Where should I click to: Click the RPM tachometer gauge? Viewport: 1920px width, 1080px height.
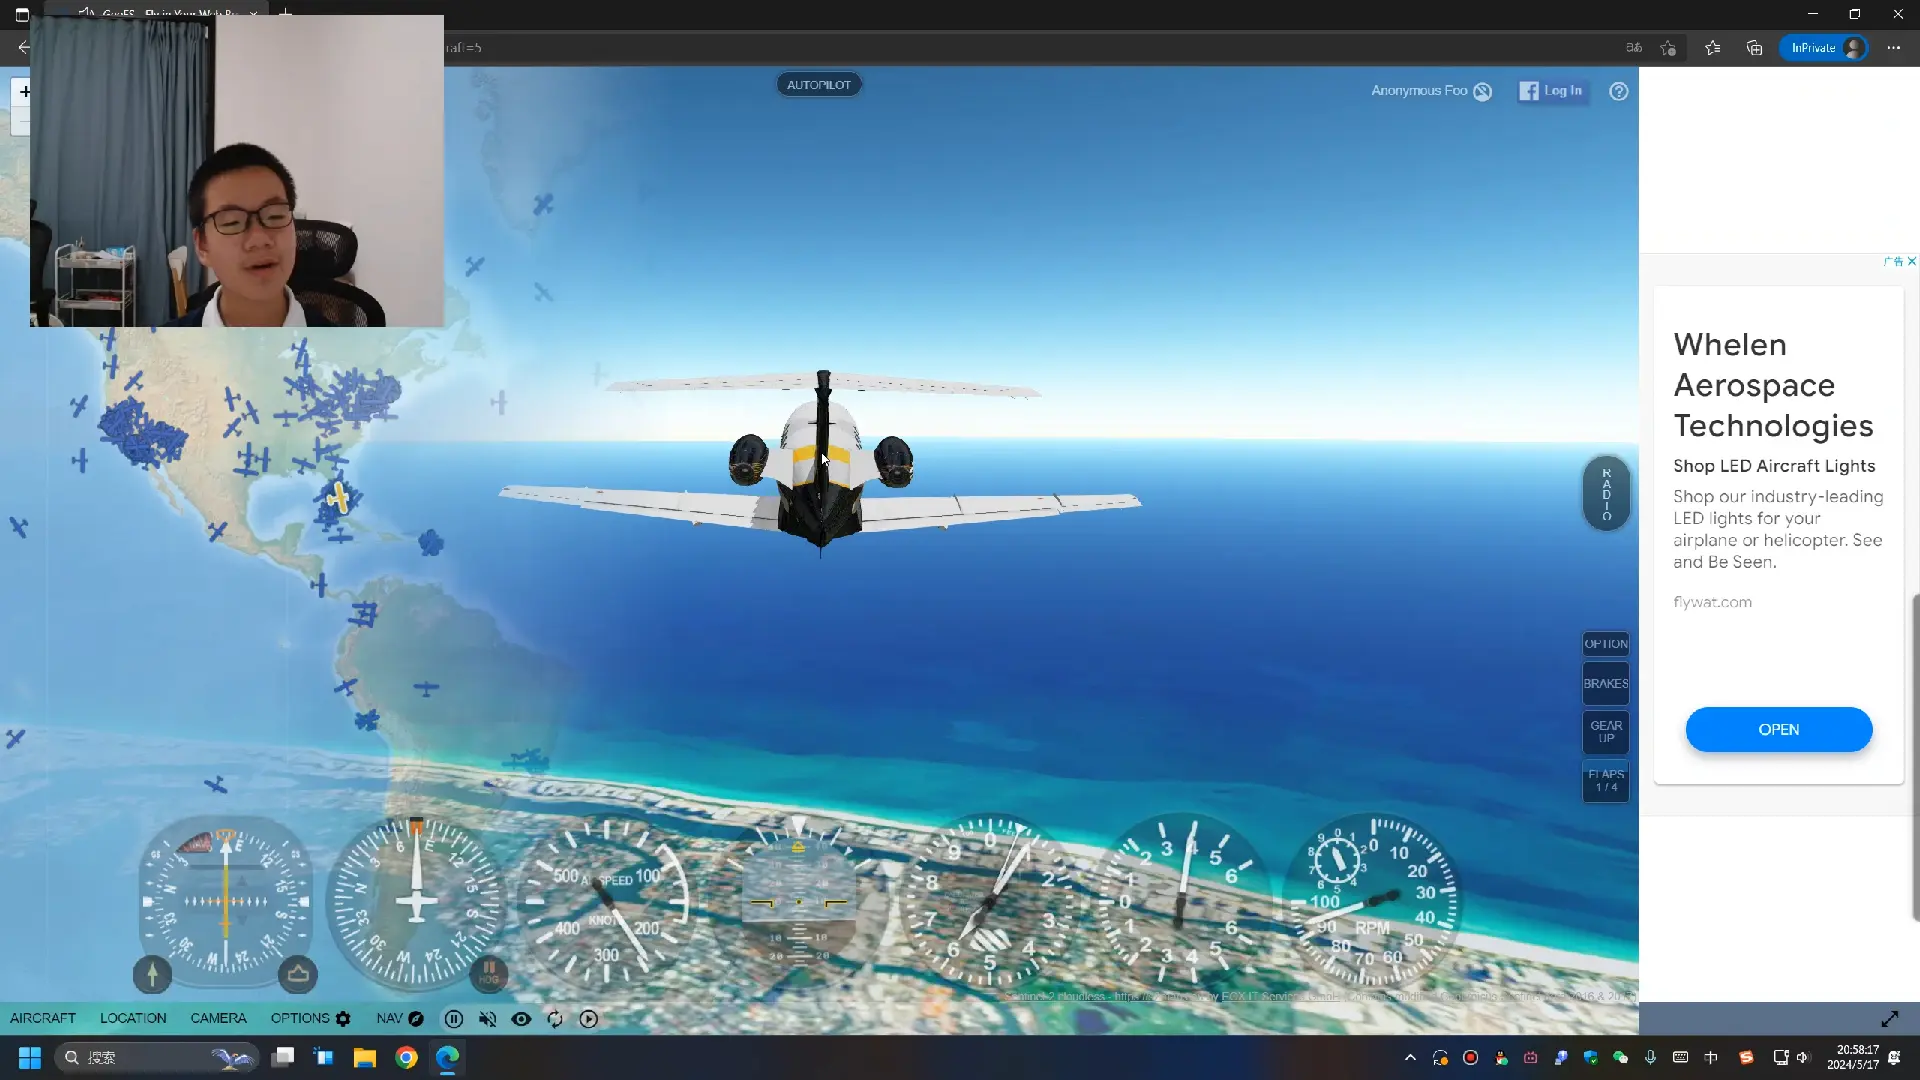(1373, 902)
